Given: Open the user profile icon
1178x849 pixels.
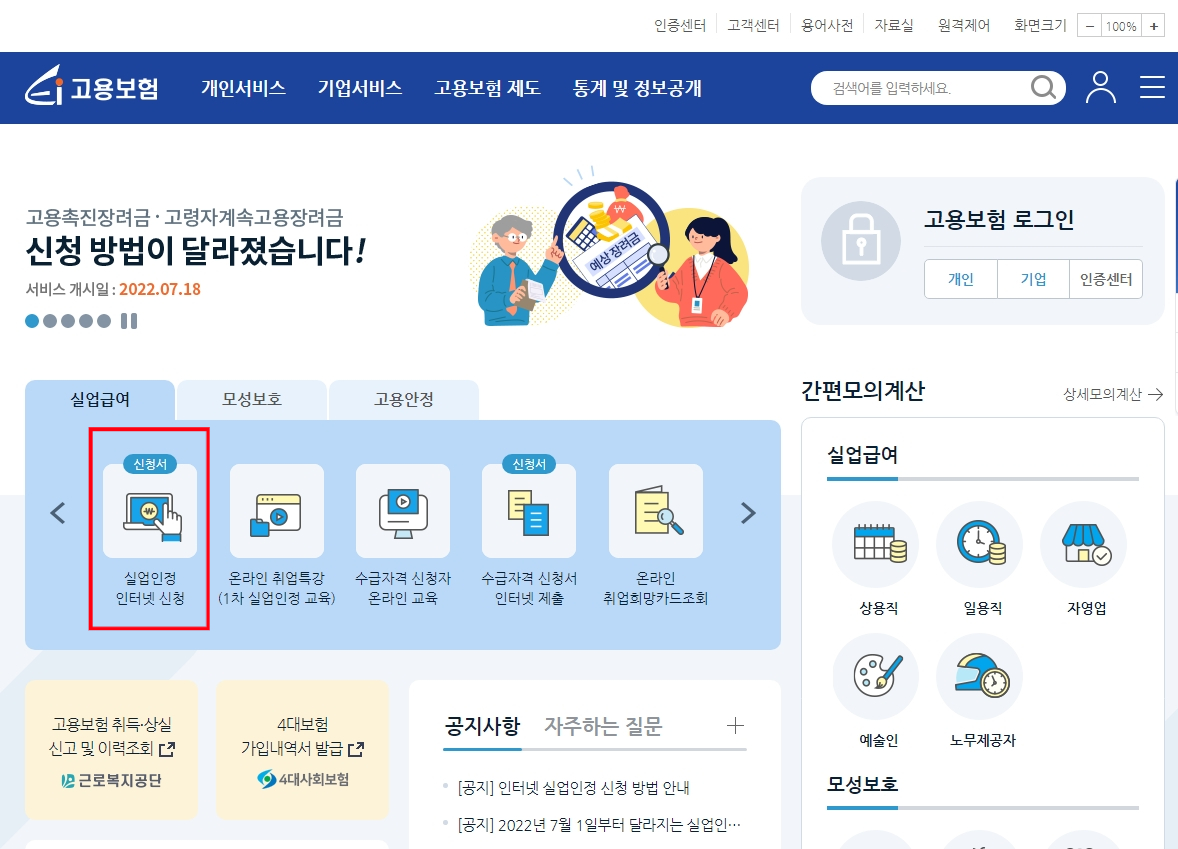Looking at the screenshot, I should click(x=1101, y=87).
